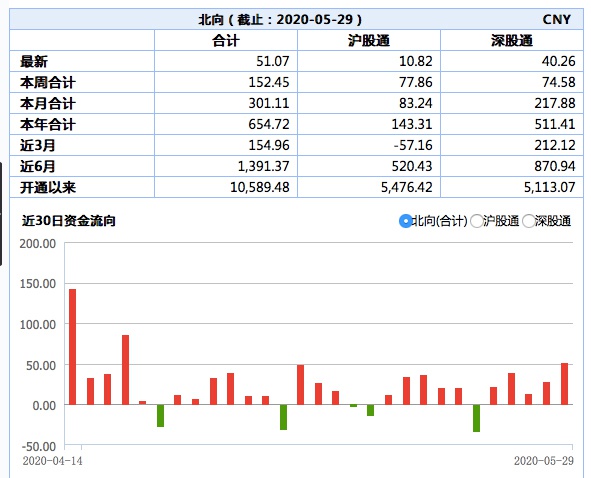Viewport: 591px width, 478px height.
Task: Click the value 654.72
Action: pyautogui.click(x=269, y=124)
